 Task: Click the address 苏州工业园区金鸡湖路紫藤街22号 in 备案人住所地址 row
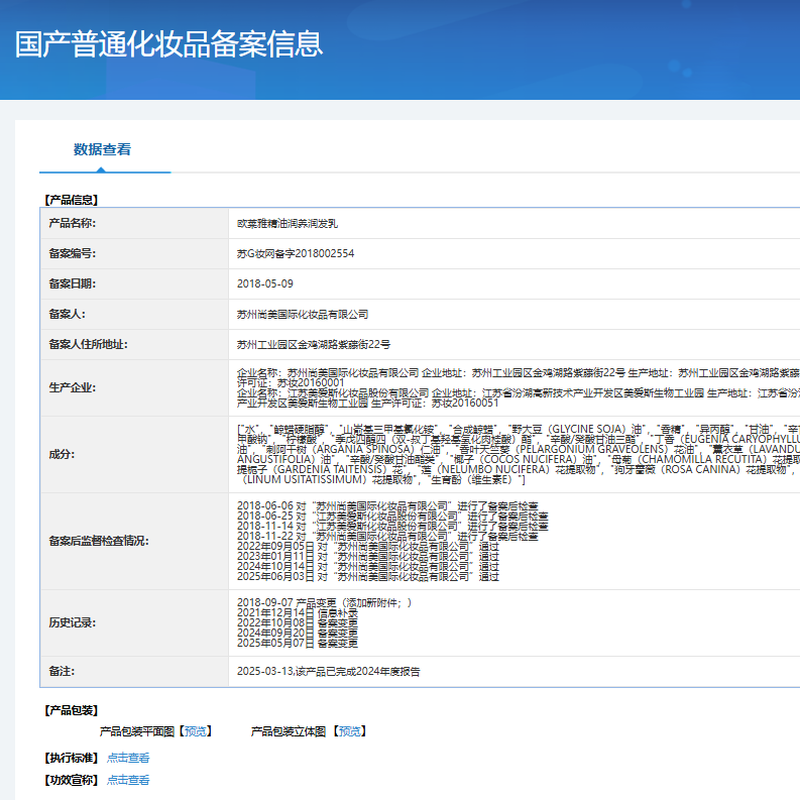[313, 345]
